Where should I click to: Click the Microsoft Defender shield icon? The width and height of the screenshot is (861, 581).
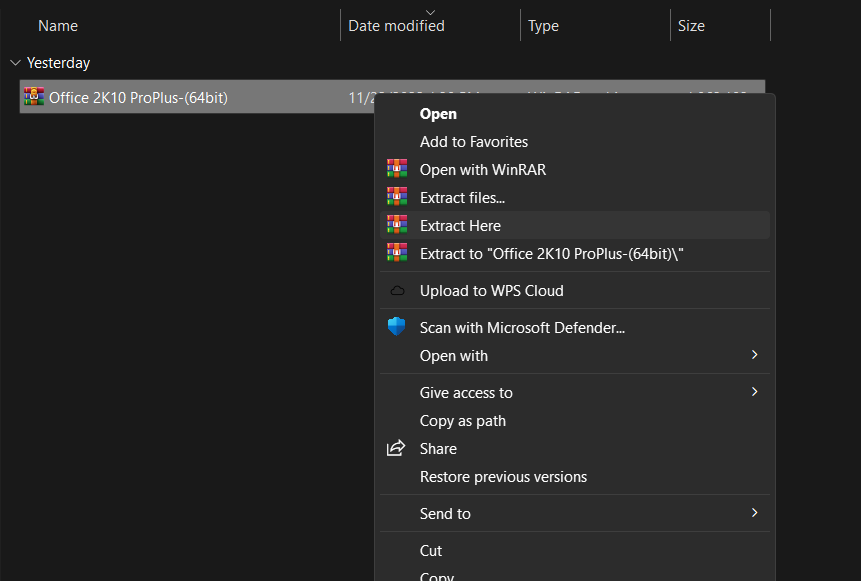(396, 327)
